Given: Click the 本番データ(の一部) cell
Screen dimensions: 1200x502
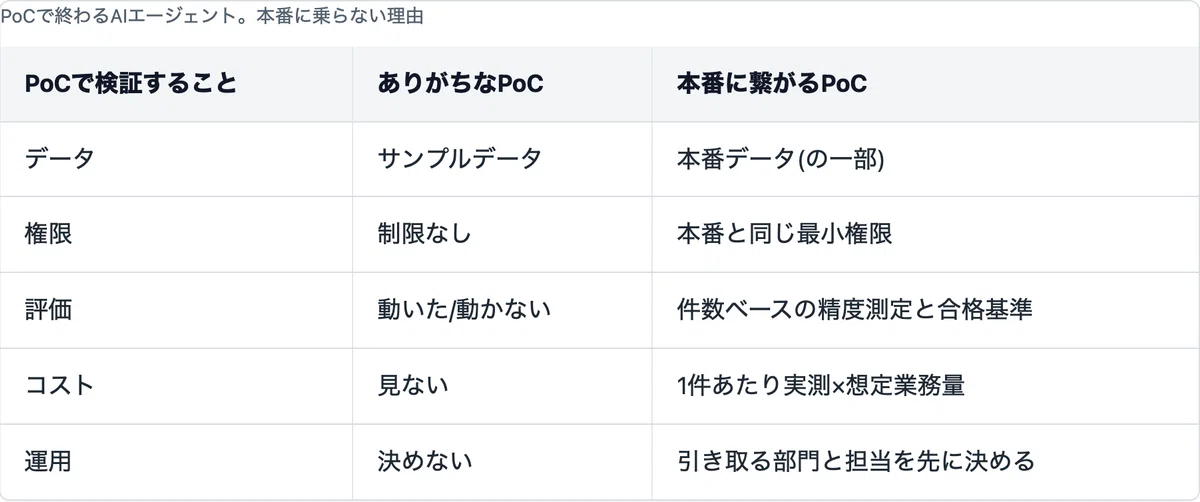Looking at the screenshot, I should pos(780,158).
